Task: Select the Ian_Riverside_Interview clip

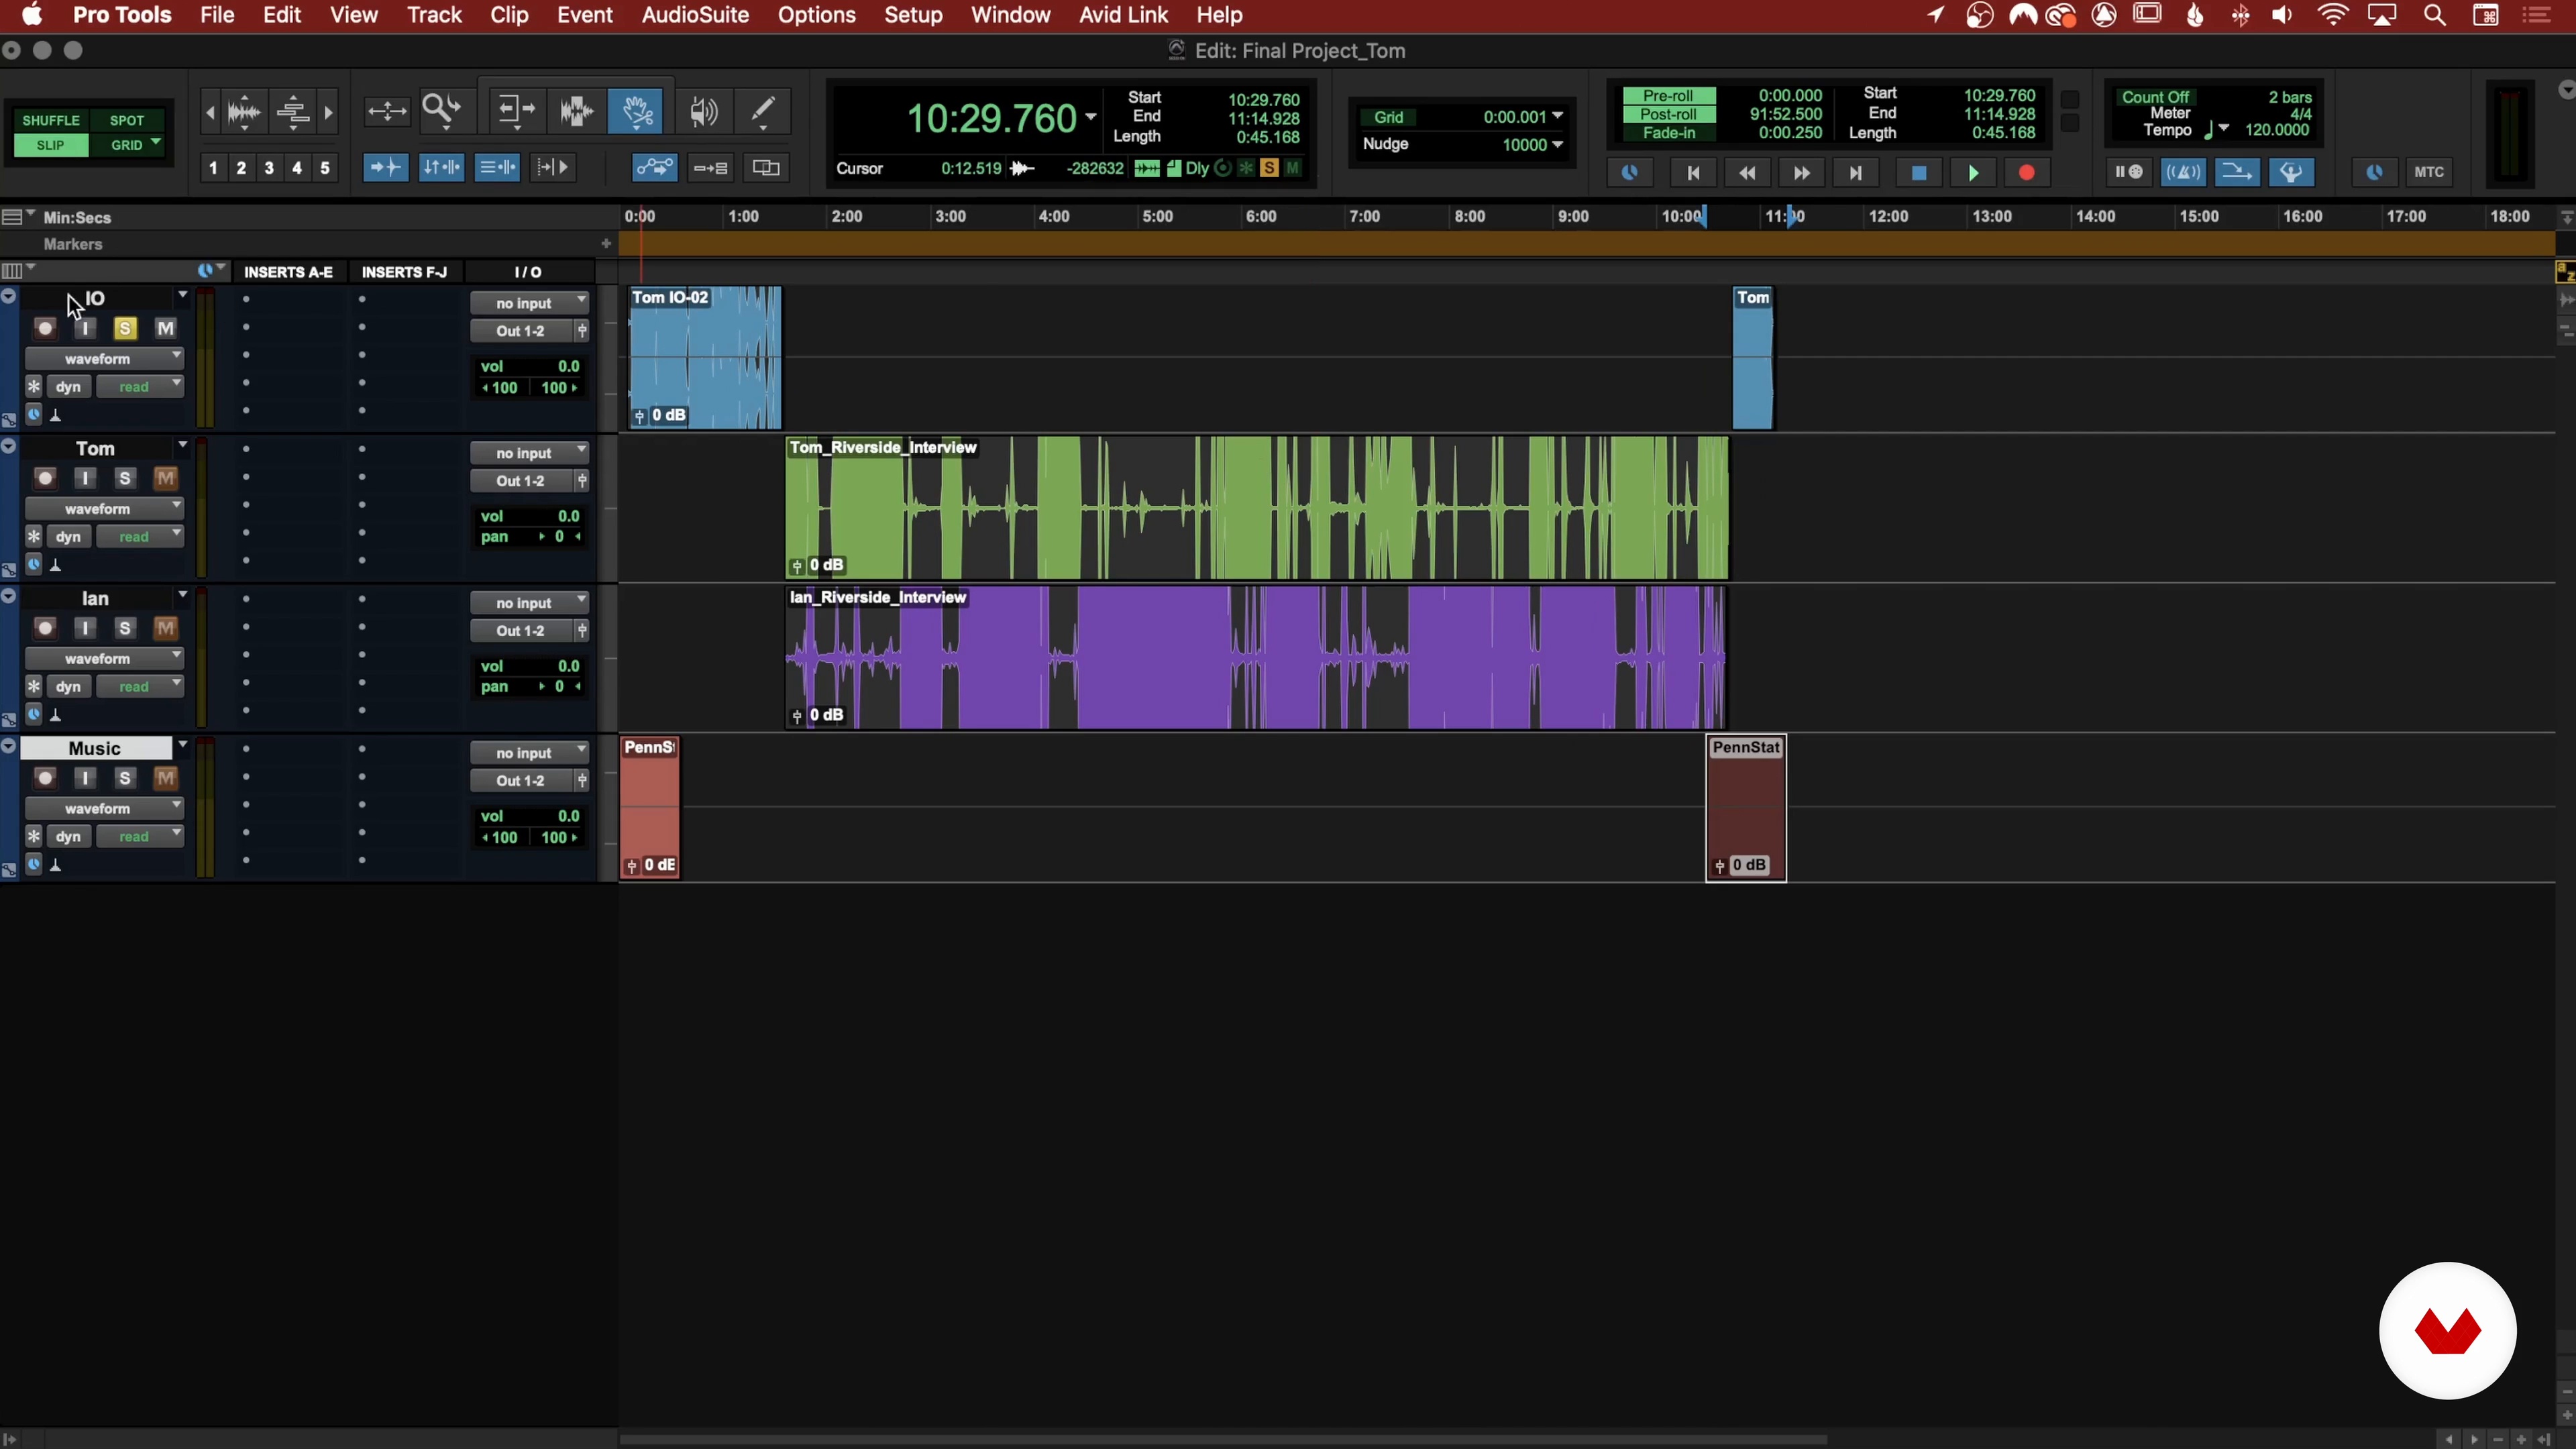Action: (1255, 658)
